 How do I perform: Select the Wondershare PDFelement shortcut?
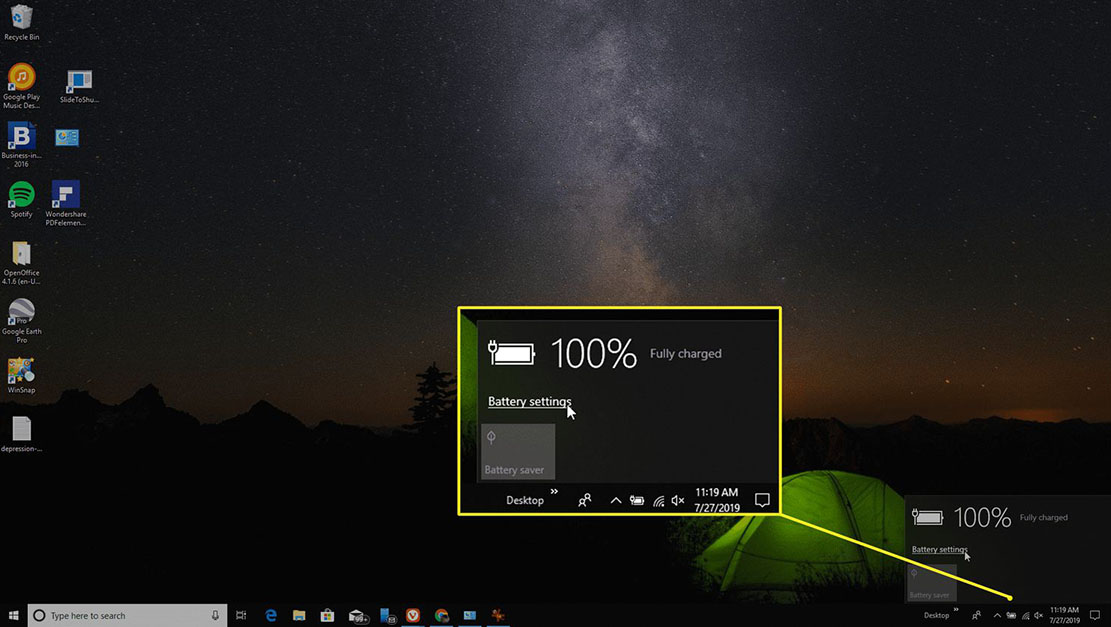[x=65, y=203]
